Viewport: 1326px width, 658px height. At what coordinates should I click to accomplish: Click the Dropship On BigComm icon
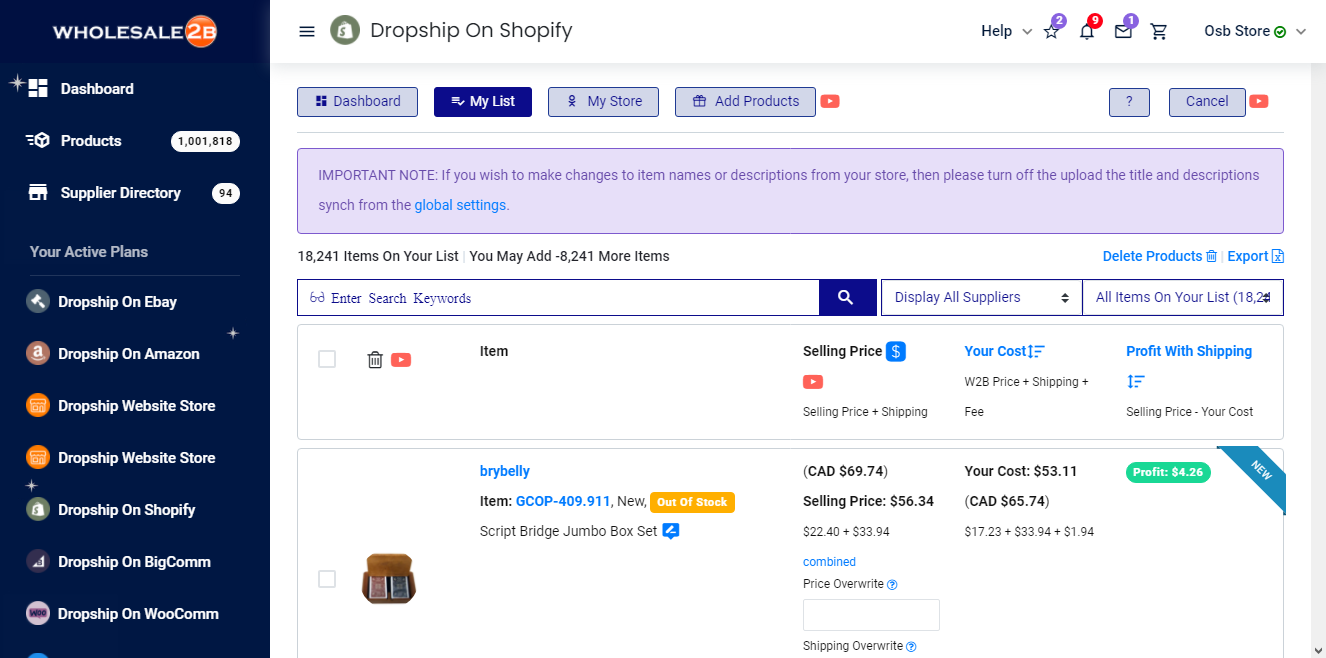38,561
